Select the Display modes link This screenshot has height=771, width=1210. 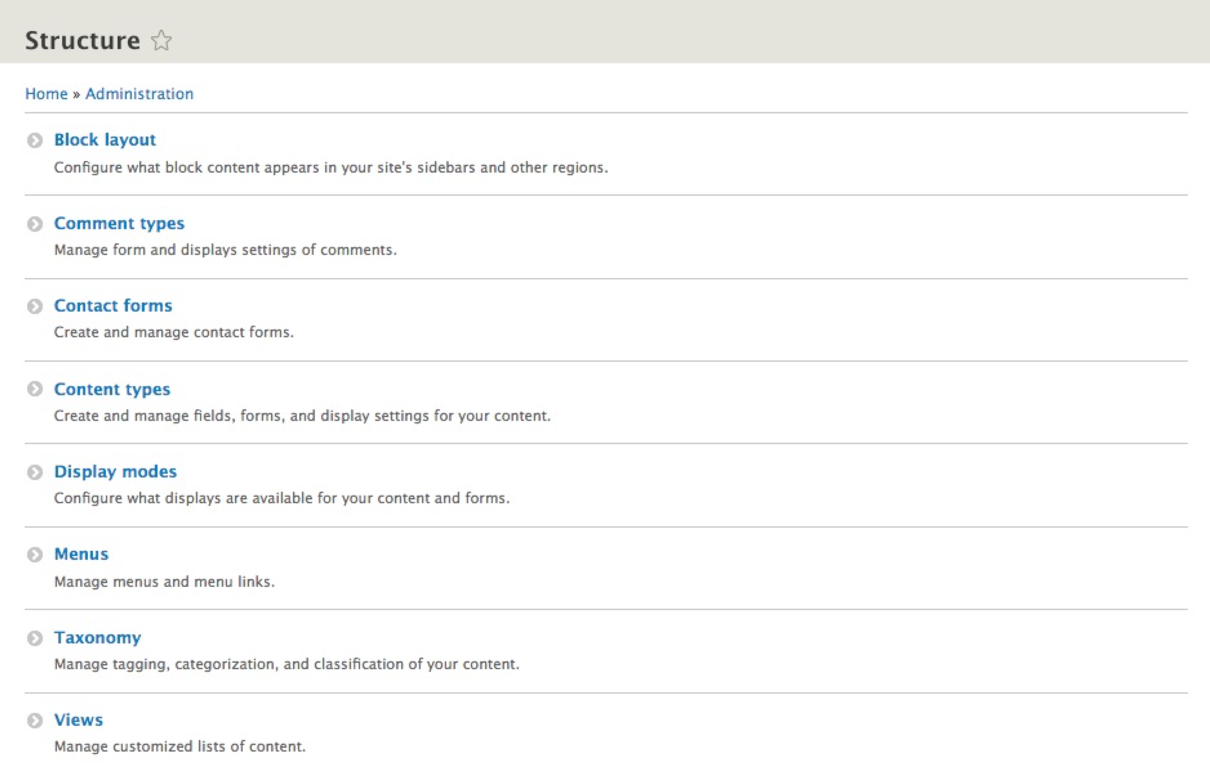115,471
